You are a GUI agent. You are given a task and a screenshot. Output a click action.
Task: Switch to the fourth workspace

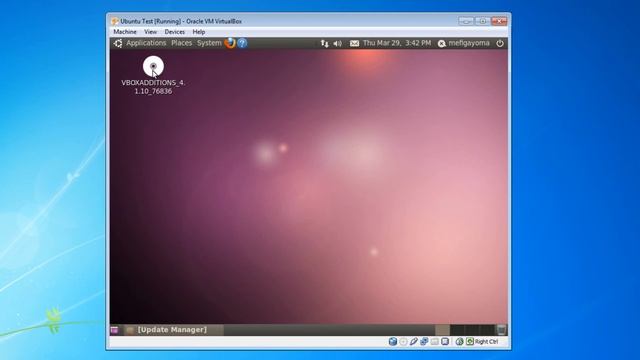487,330
